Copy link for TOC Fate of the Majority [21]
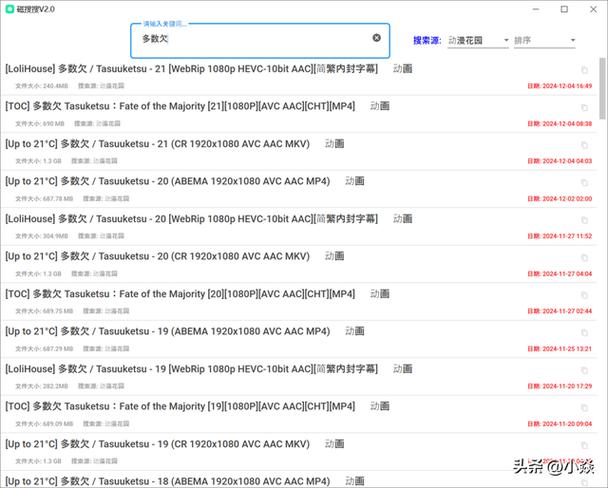 click(x=584, y=108)
